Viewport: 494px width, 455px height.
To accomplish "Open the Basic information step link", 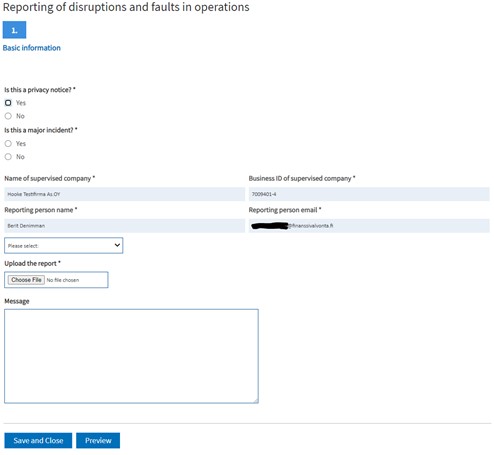I will point(32,48).
